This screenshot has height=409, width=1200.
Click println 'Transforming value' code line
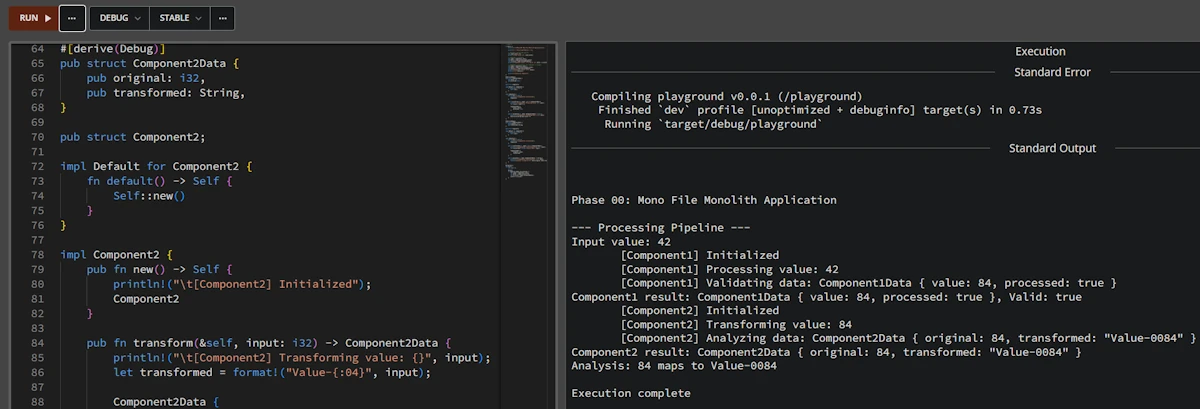[301, 357]
